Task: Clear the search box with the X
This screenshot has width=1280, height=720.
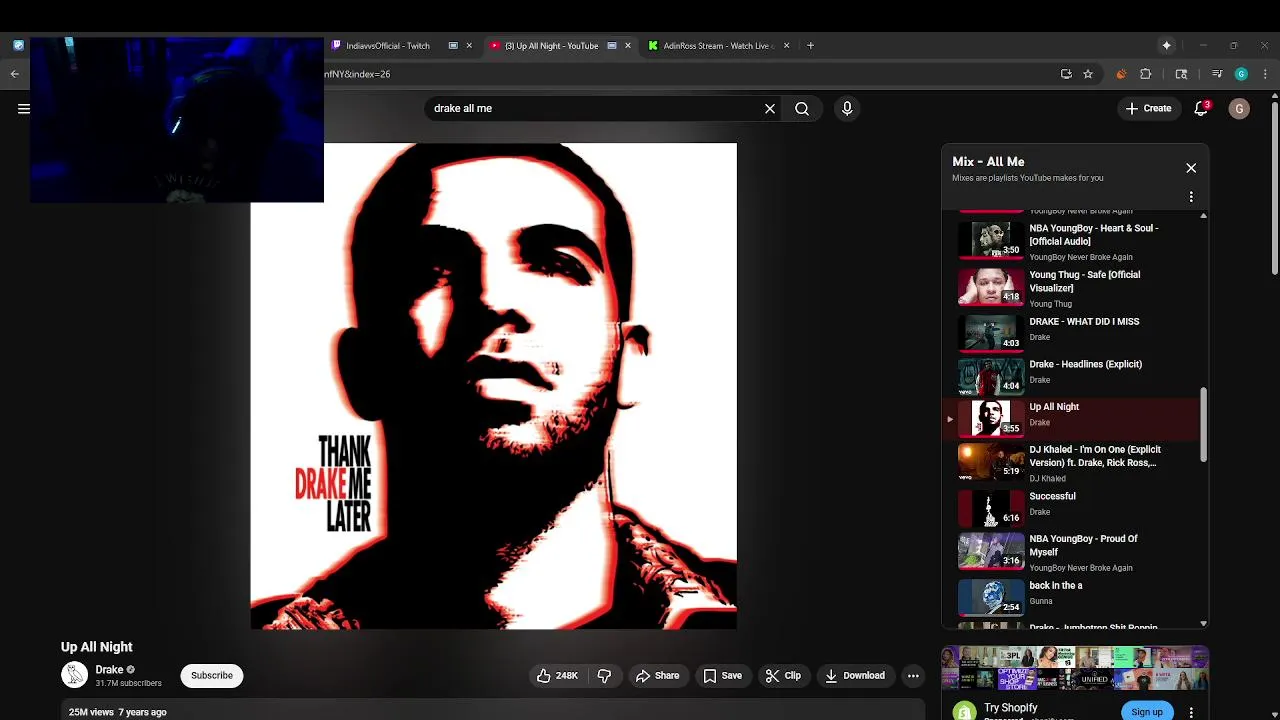Action: (x=770, y=108)
